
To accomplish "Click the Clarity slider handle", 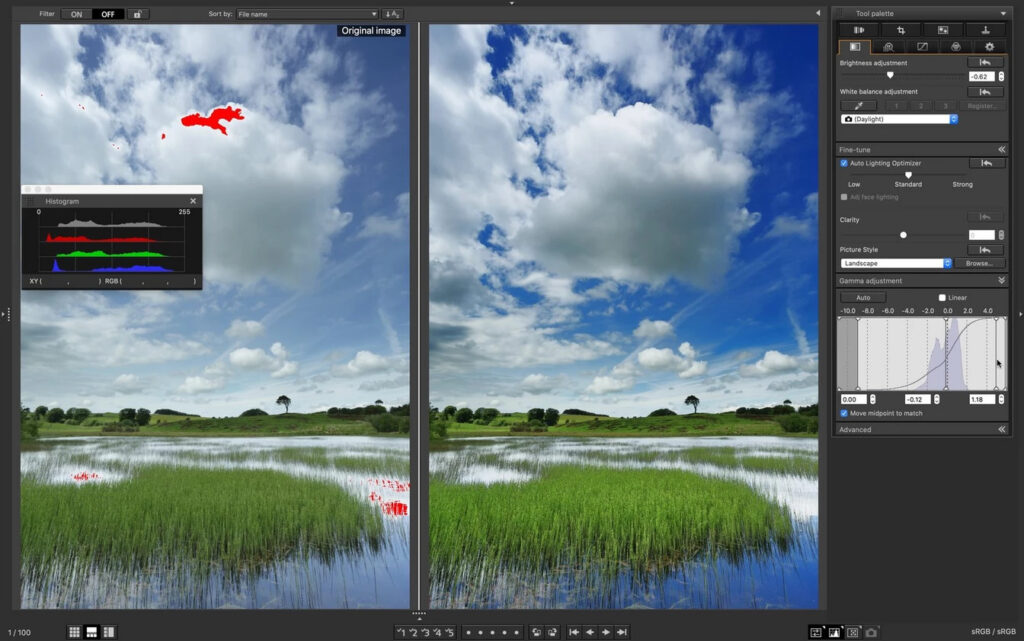I will 903,235.
